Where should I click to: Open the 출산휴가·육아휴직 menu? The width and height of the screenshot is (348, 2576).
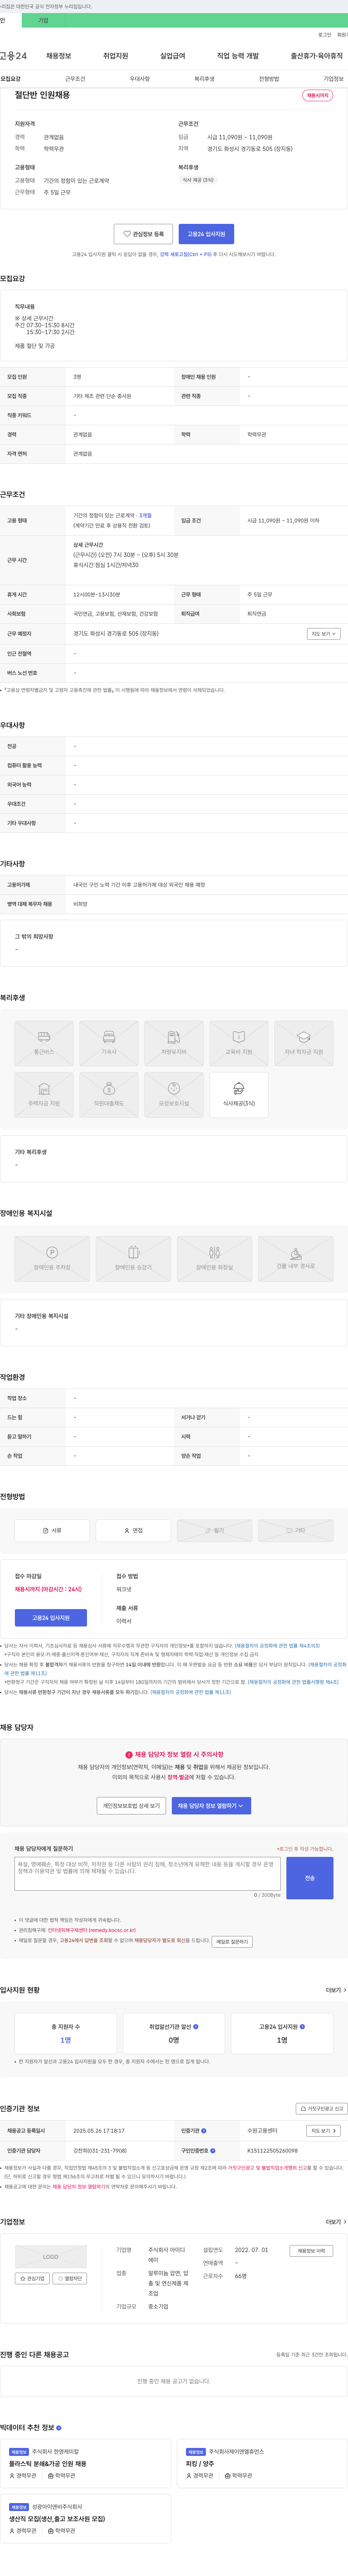tap(316, 56)
